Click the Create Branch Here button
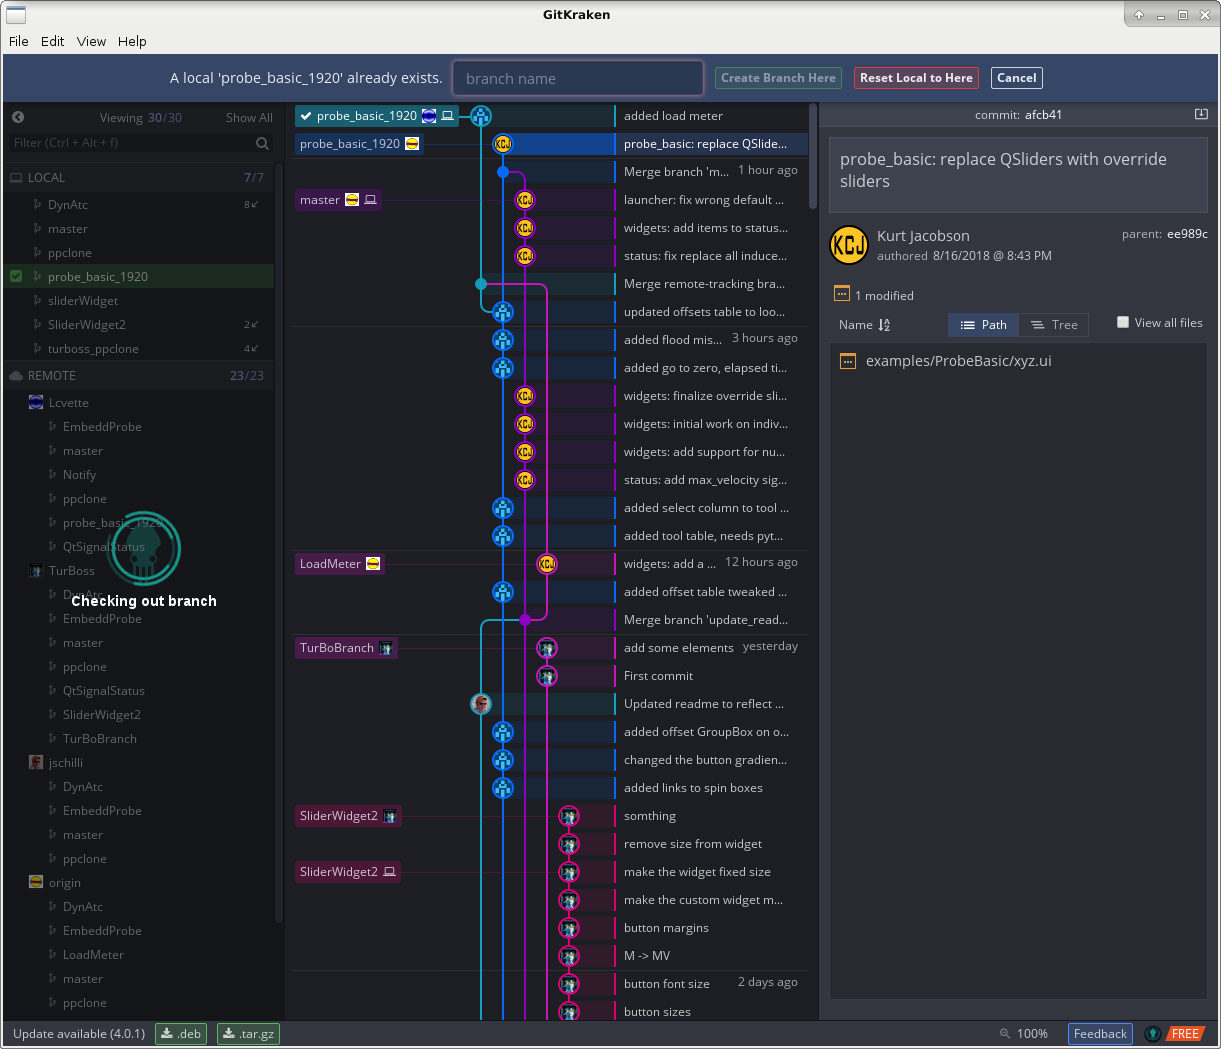1221x1049 pixels. pyautogui.click(x=778, y=78)
